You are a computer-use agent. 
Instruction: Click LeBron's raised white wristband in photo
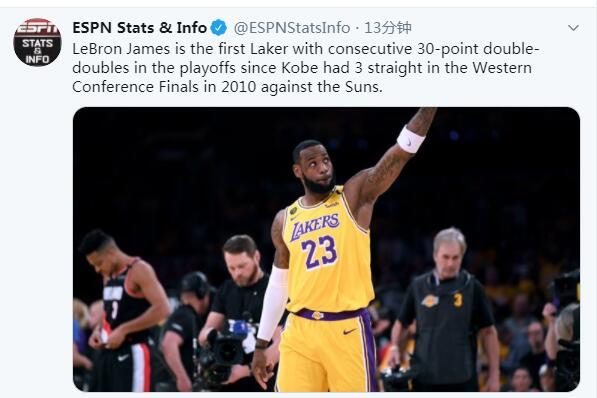410,140
